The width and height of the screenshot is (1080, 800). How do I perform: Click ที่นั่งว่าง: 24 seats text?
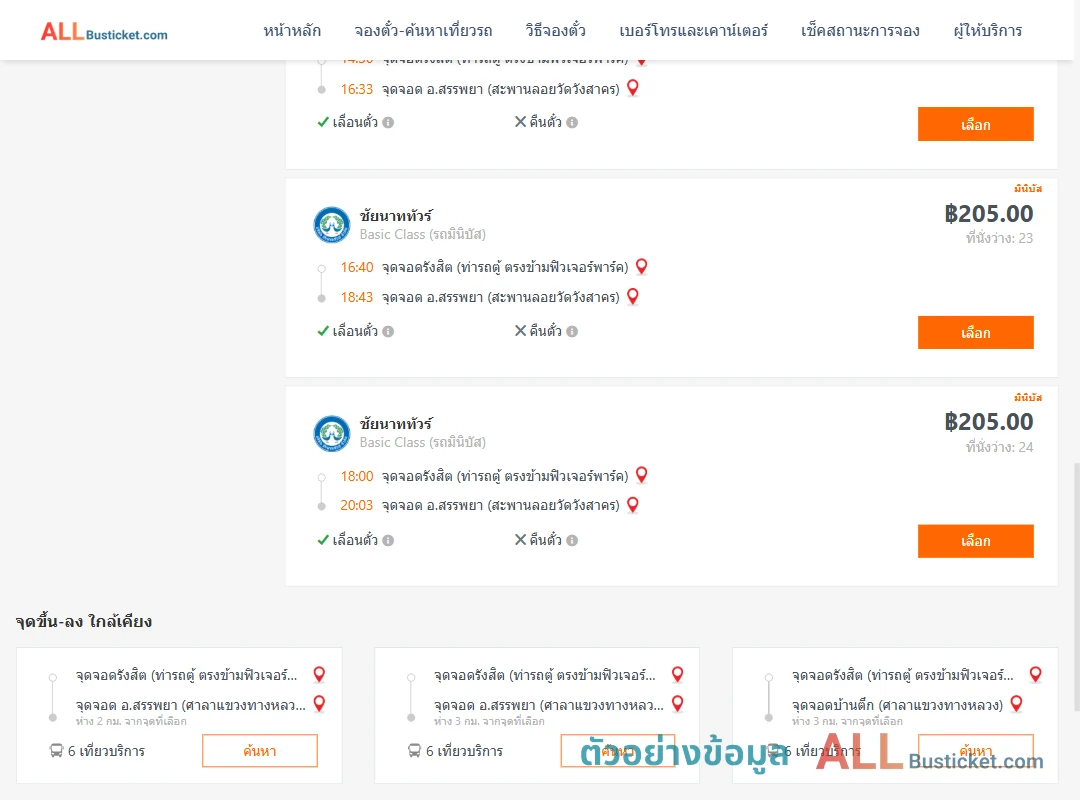[x=999, y=447]
